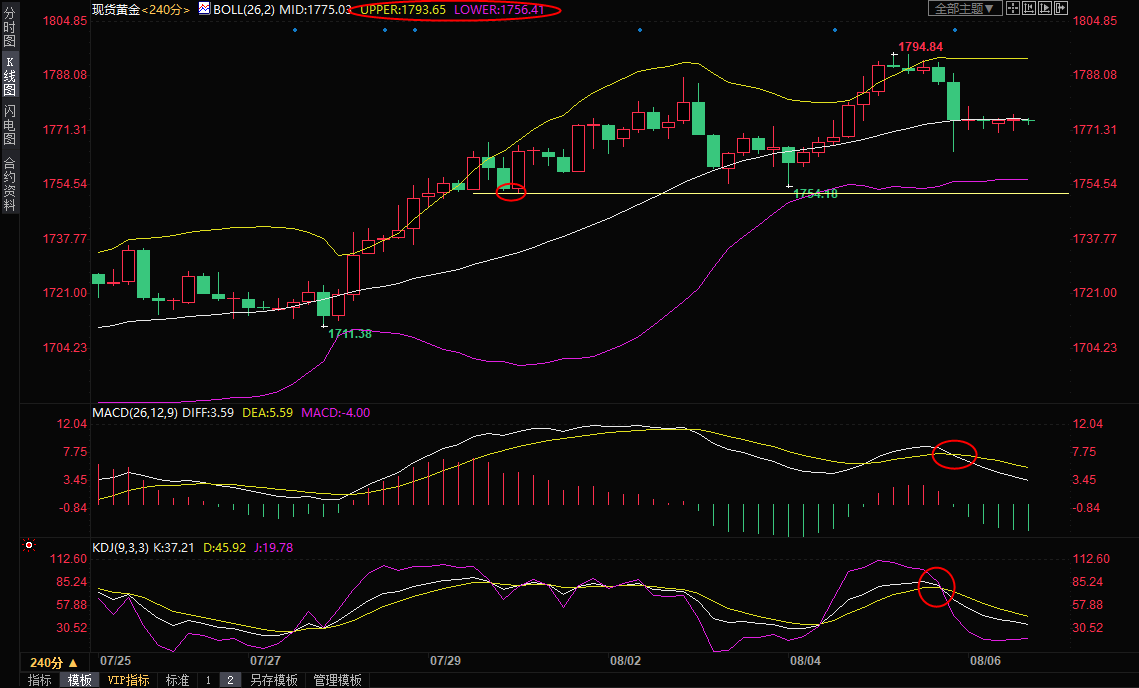Toggle template slot 1
The width and height of the screenshot is (1139, 688).
208,680
